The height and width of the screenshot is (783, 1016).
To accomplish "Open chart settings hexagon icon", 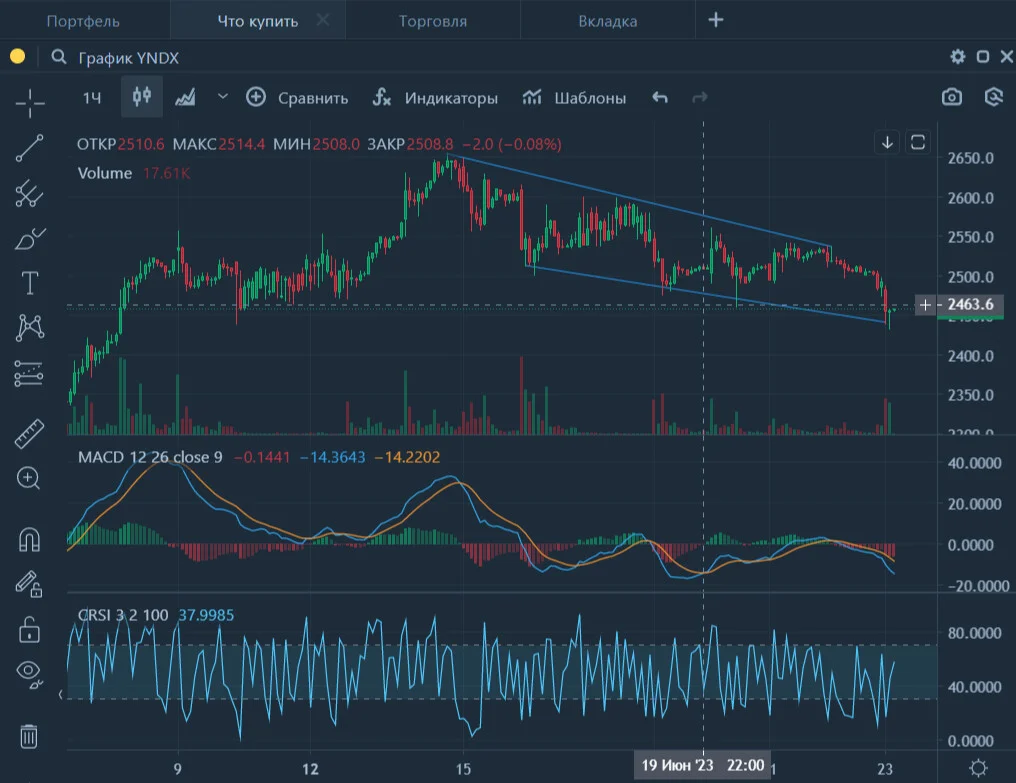I will point(993,97).
